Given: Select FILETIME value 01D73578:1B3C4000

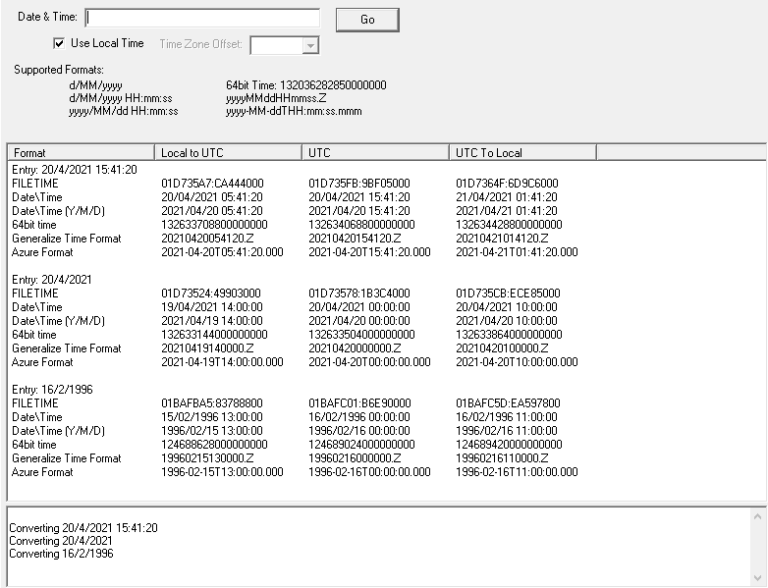Looking at the screenshot, I should pos(359,293).
